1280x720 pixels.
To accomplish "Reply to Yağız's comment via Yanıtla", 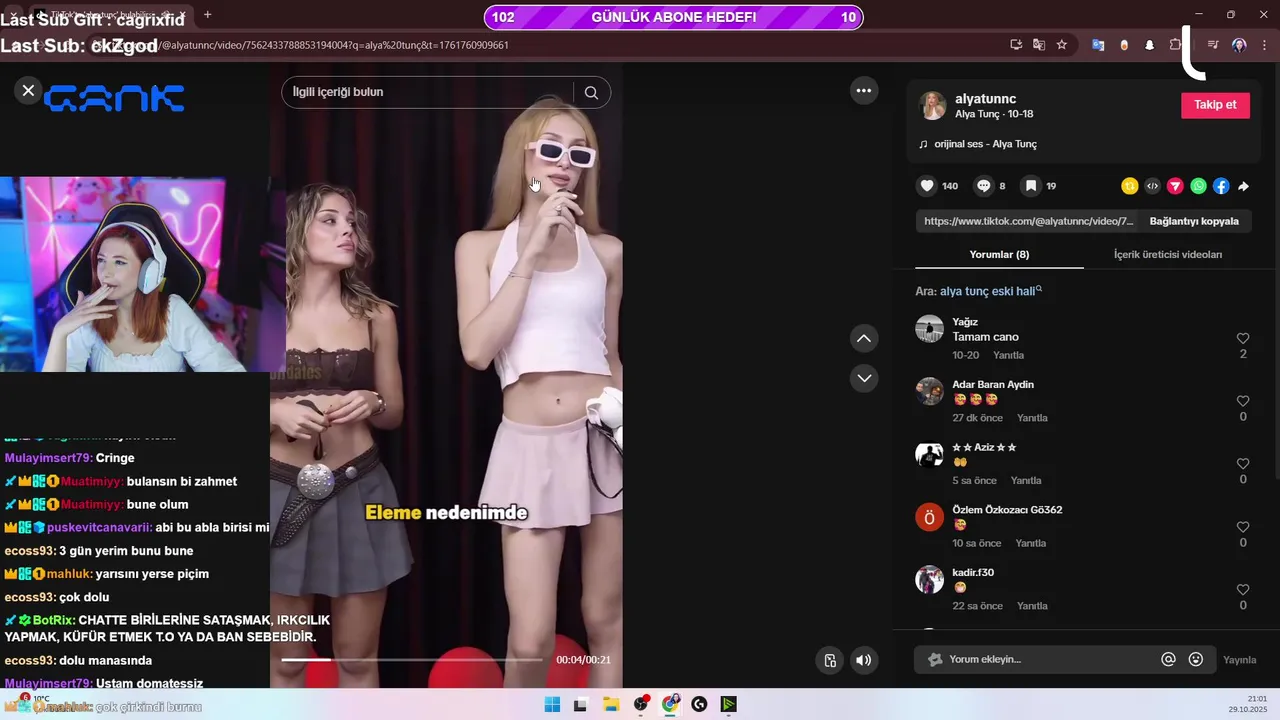I will pyautogui.click(x=1008, y=355).
